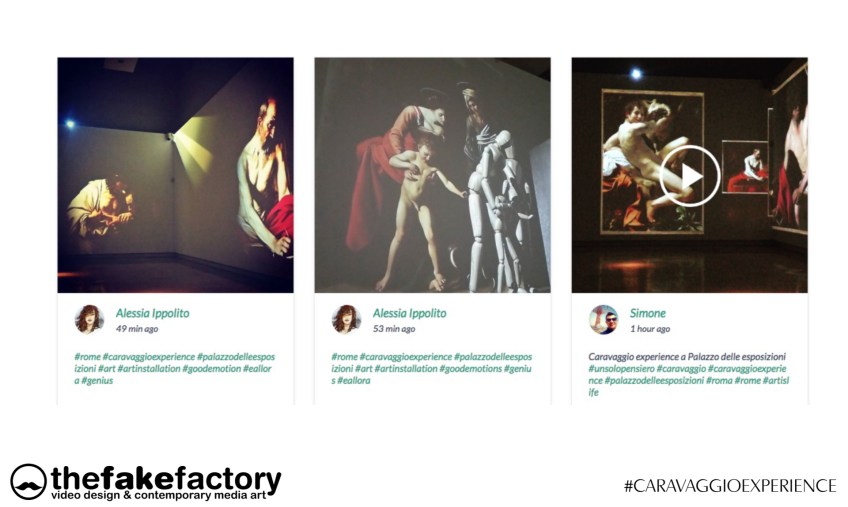
Task: Open #rome hashtag in first post caption
Action: (88, 357)
